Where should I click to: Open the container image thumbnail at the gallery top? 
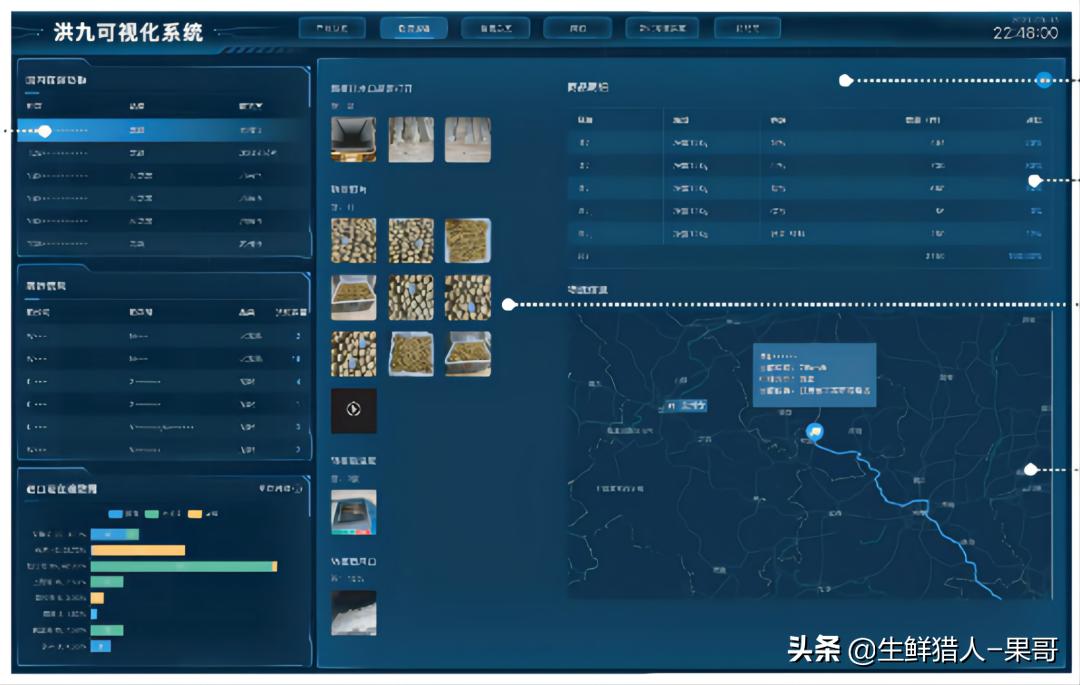[x=355, y=140]
